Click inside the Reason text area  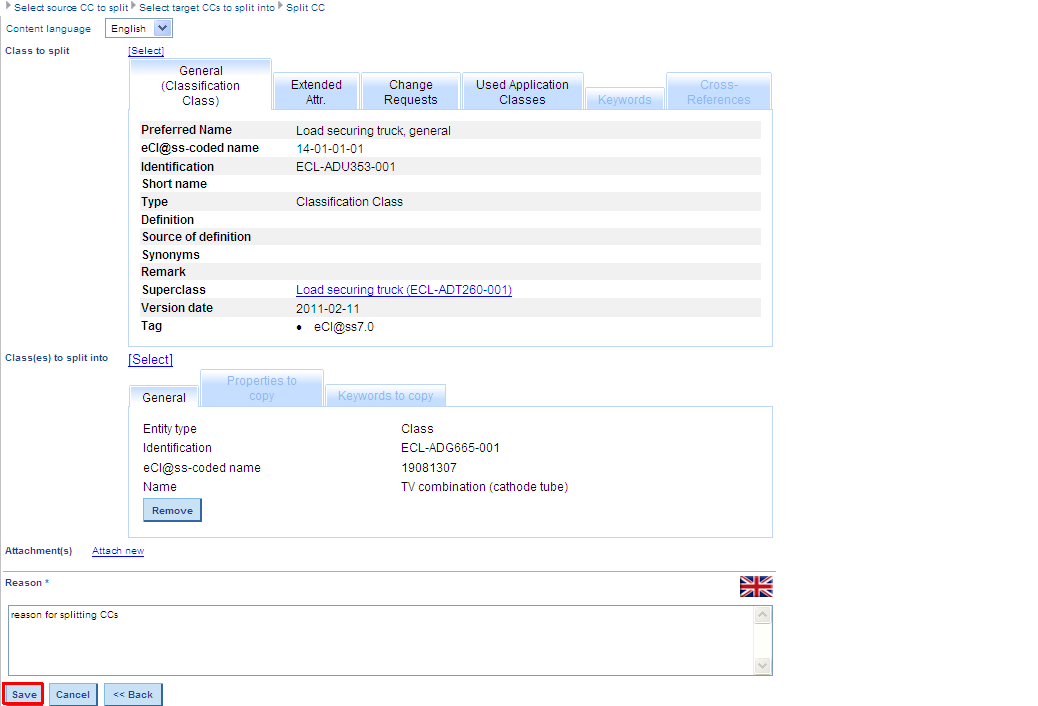[x=380, y=640]
